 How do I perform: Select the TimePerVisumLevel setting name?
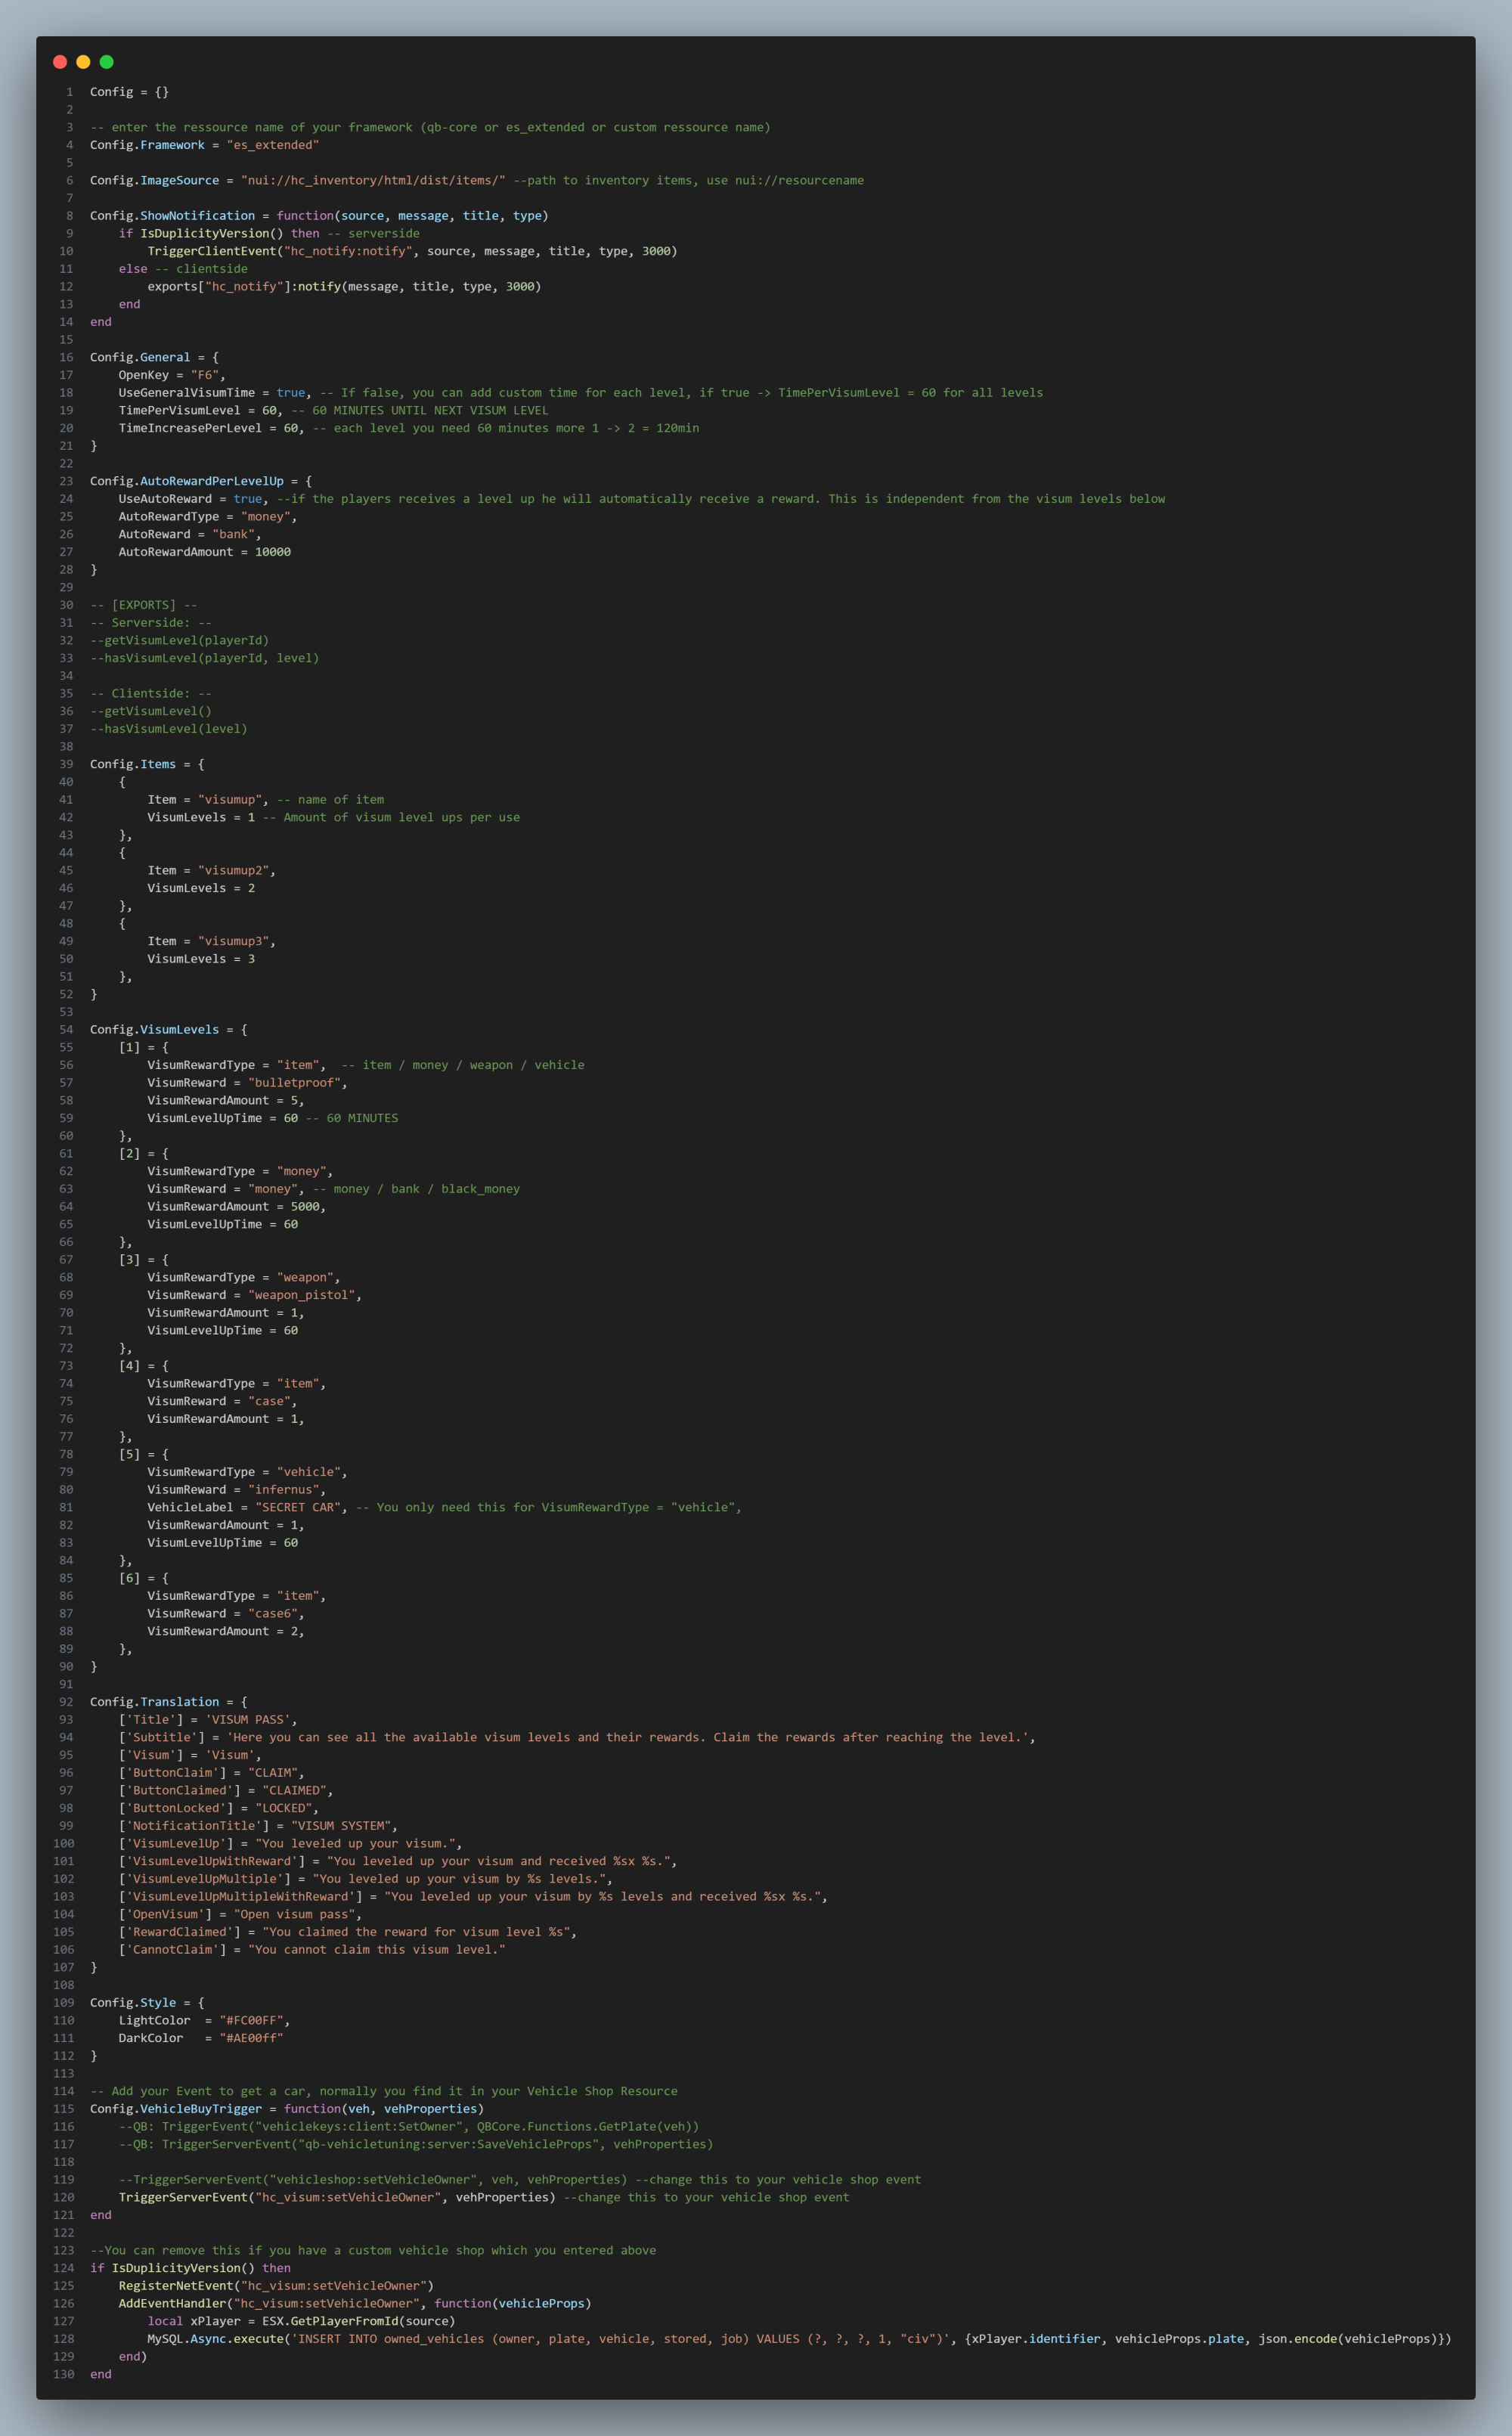(x=180, y=410)
